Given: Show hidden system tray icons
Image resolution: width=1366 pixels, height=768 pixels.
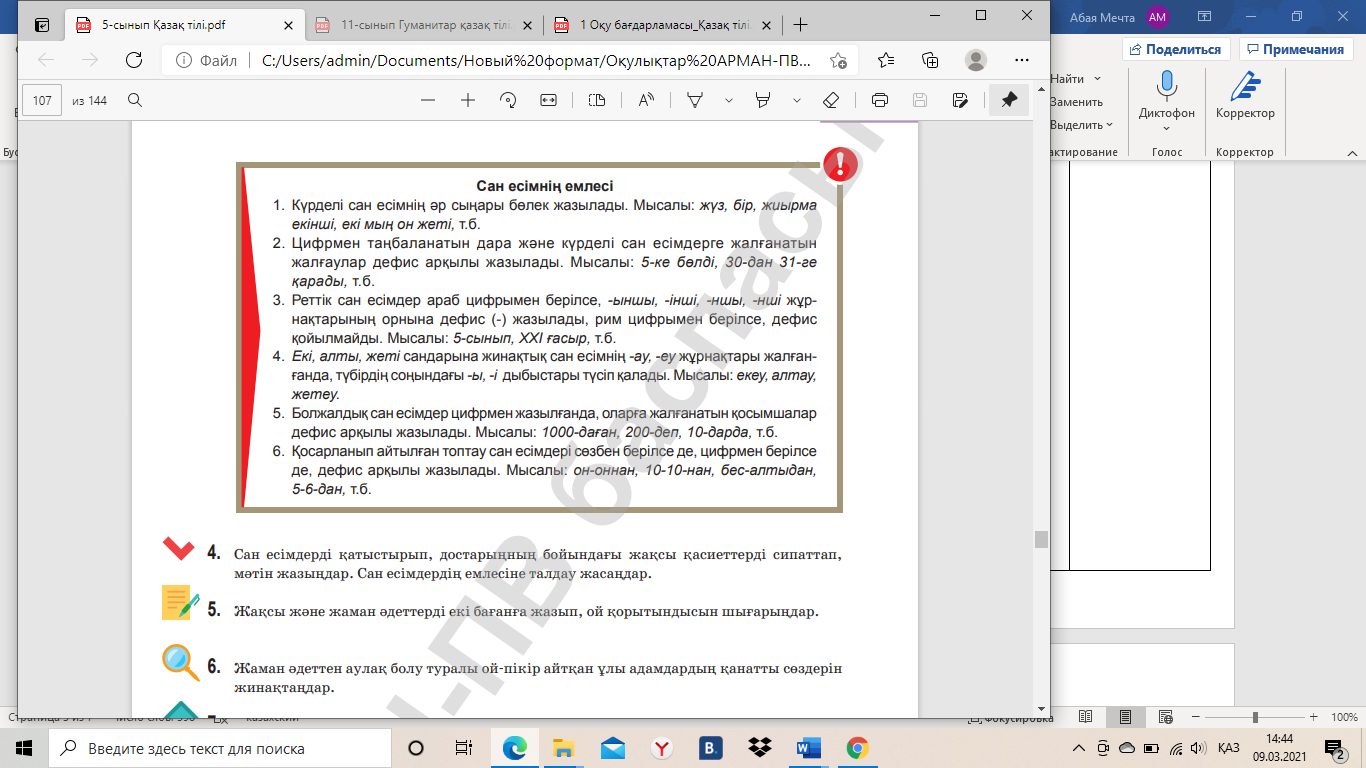Looking at the screenshot, I should (1078, 748).
